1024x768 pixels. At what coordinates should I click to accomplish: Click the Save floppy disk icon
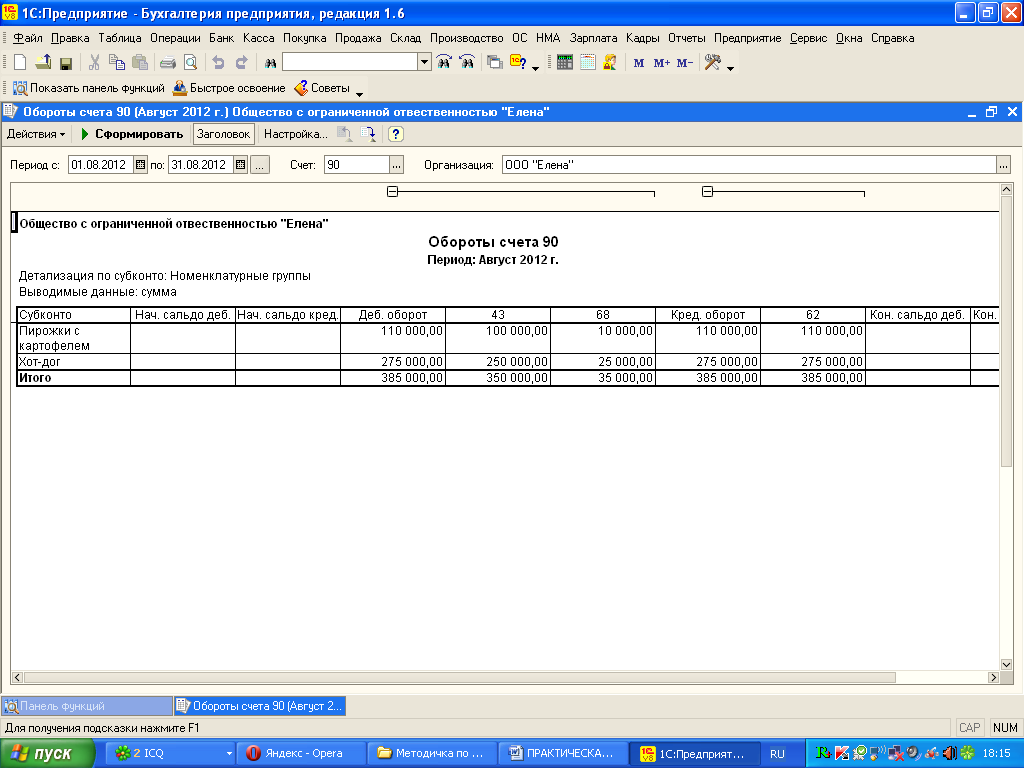(65, 63)
